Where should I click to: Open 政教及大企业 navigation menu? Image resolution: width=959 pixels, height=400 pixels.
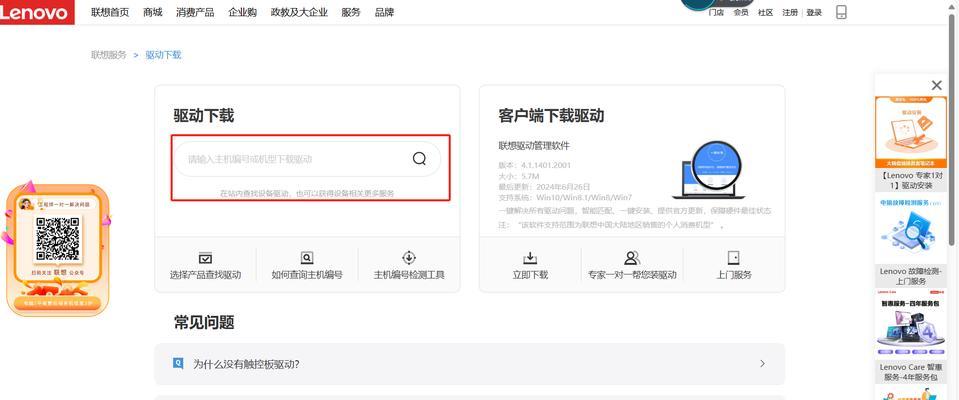pyautogui.click(x=299, y=12)
